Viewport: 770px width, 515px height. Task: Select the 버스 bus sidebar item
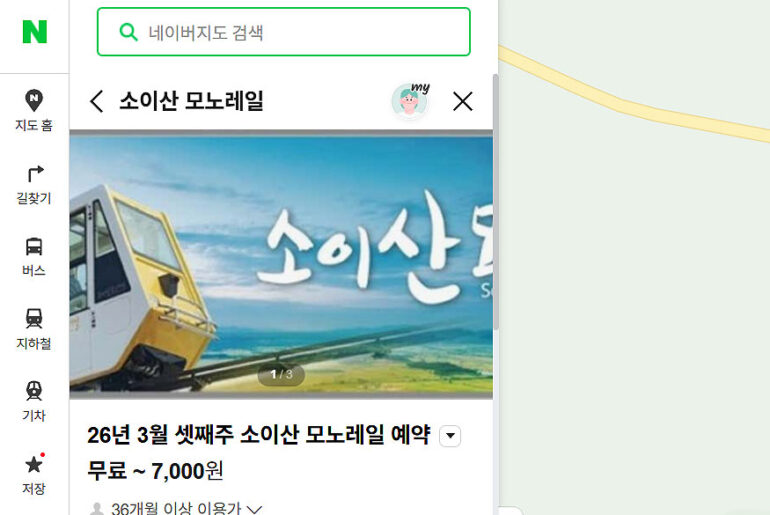point(34,257)
